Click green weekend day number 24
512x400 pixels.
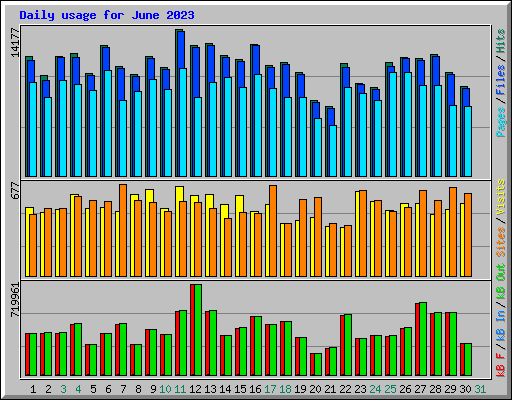(x=375, y=389)
